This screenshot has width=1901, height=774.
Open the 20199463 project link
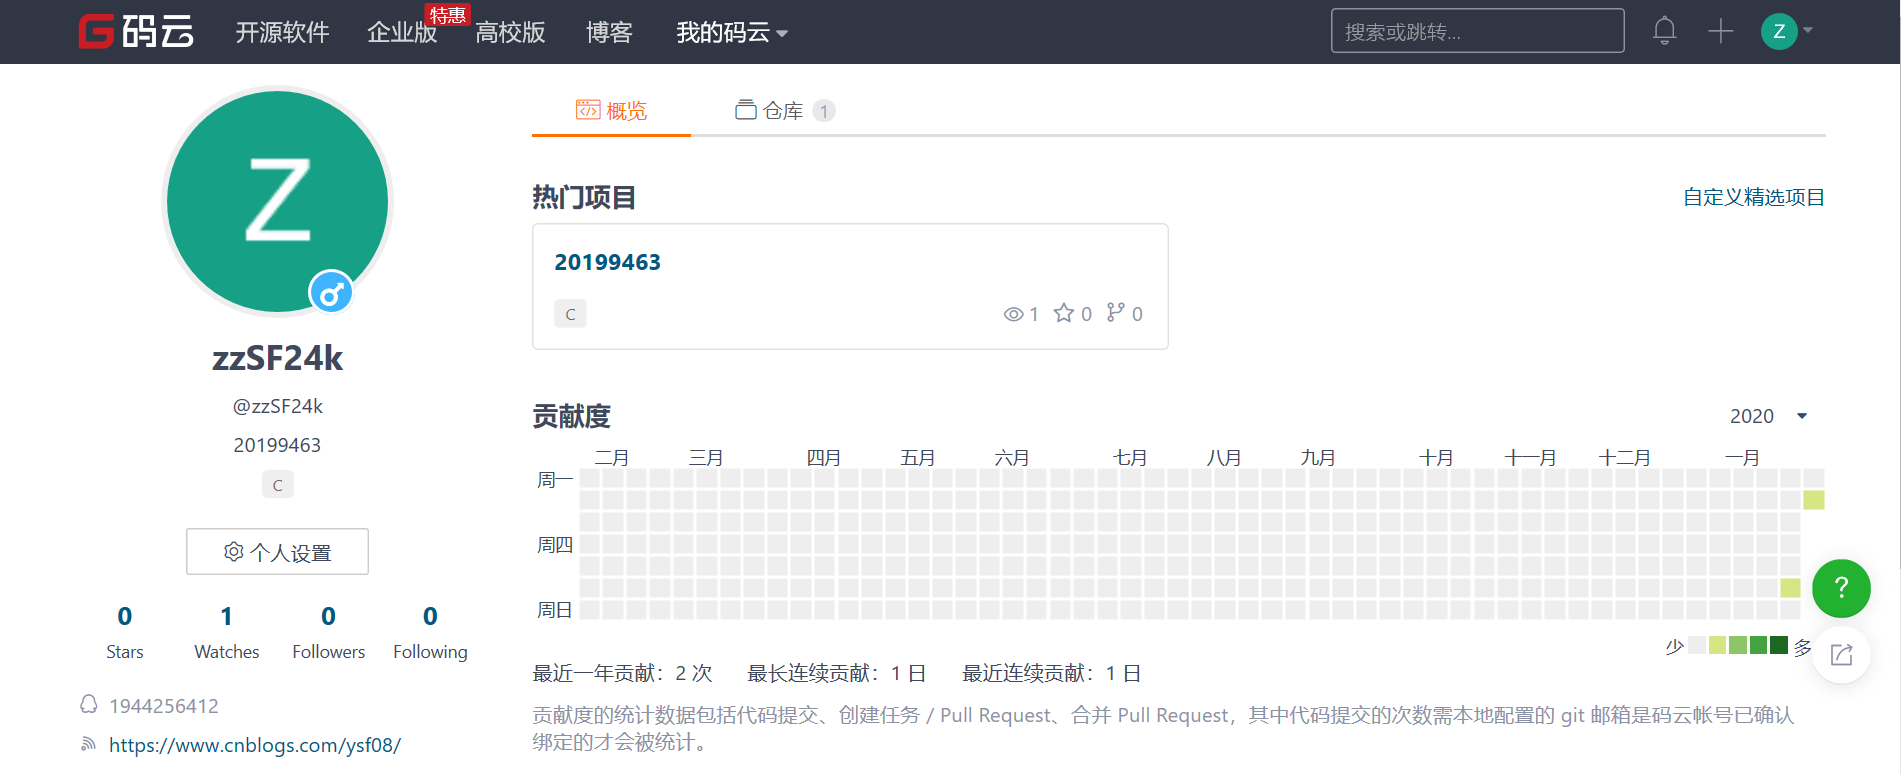coord(608,262)
